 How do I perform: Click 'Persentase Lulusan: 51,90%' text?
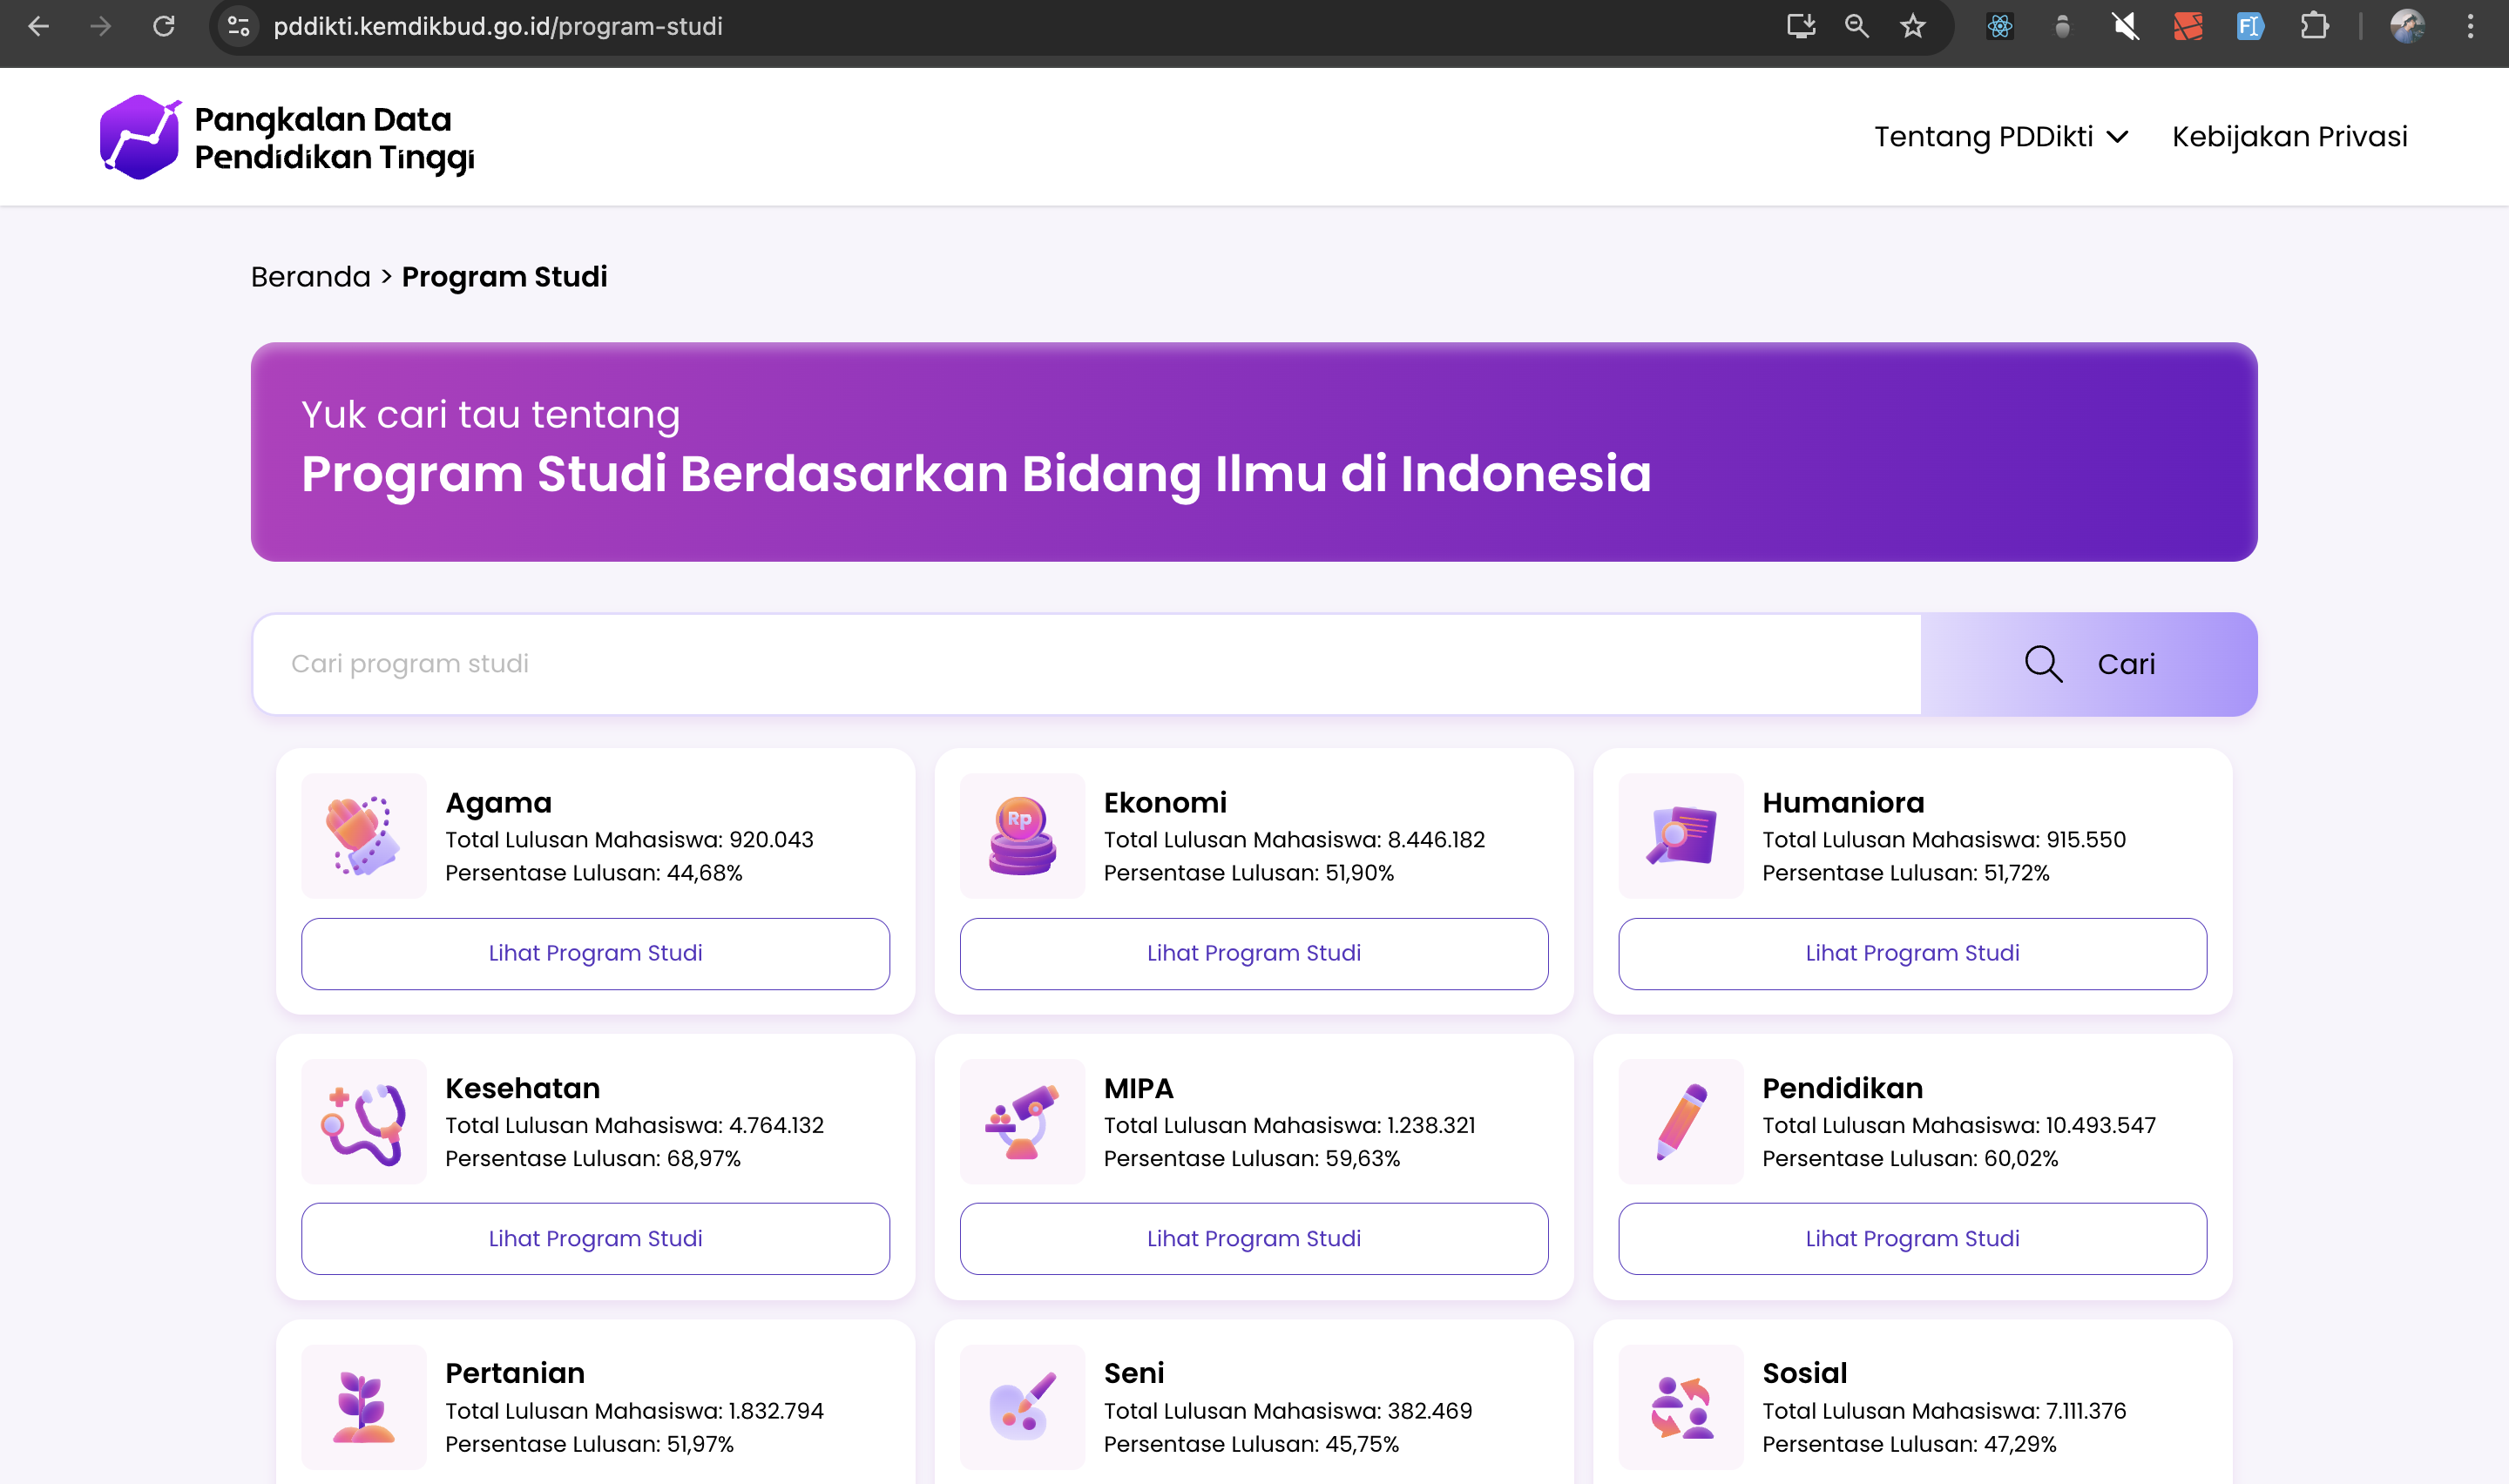(1249, 873)
